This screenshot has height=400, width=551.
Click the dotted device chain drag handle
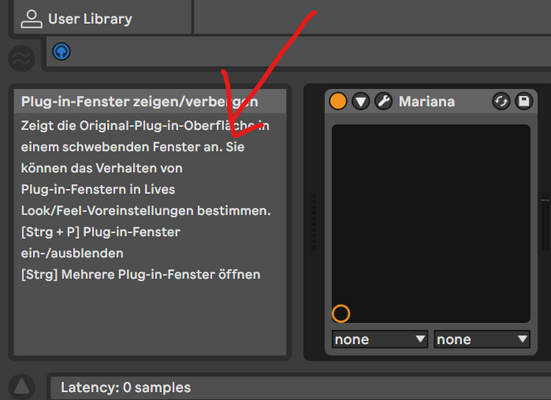tap(314, 221)
